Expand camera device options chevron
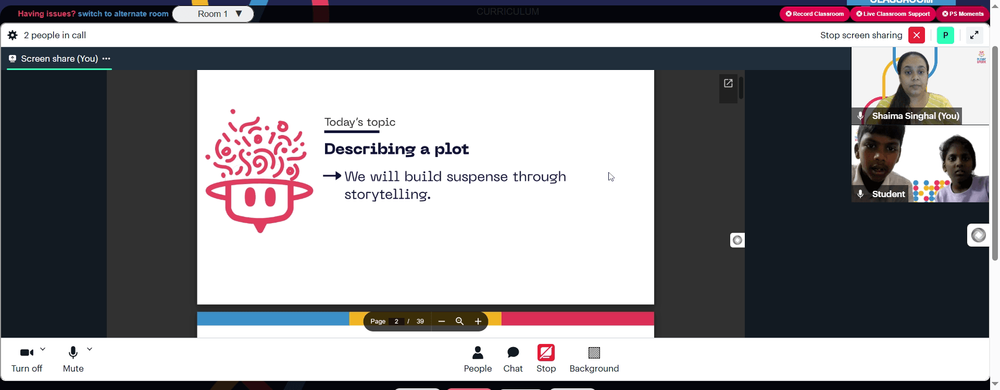Screen dimensions: 1000x390 coord(43,349)
